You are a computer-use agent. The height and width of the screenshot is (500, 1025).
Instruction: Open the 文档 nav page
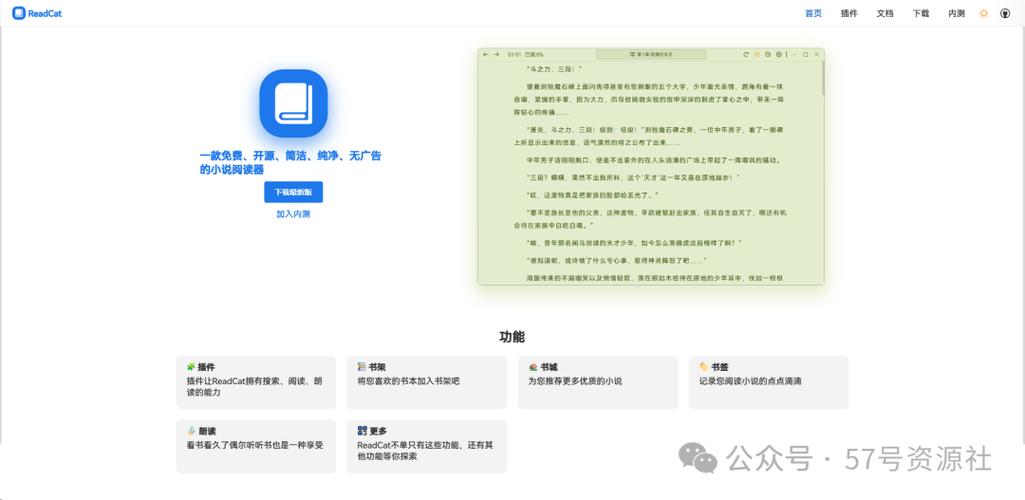[884, 13]
